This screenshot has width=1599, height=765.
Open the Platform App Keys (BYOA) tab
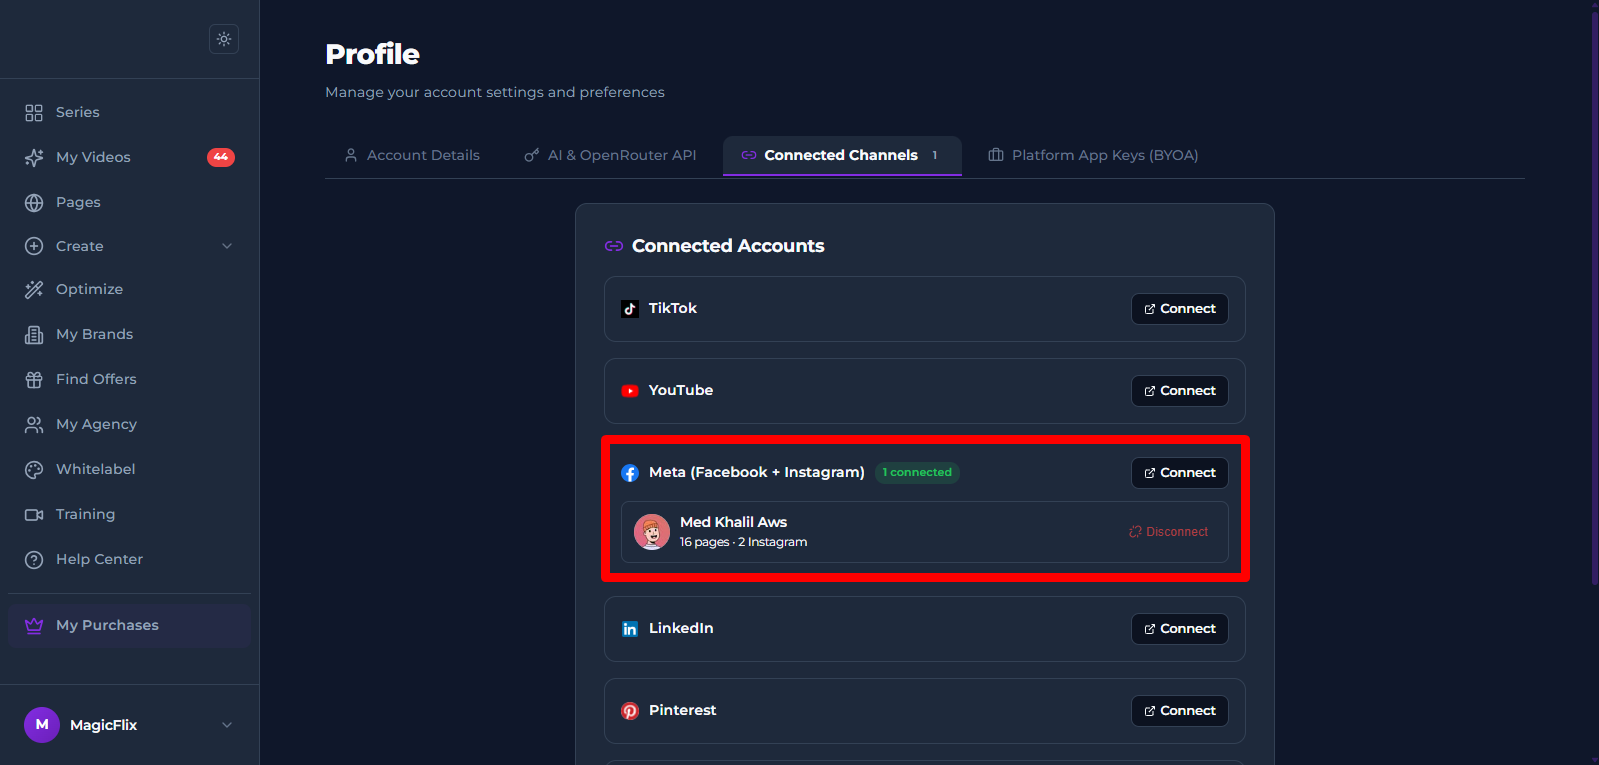tap(1093, 156)
